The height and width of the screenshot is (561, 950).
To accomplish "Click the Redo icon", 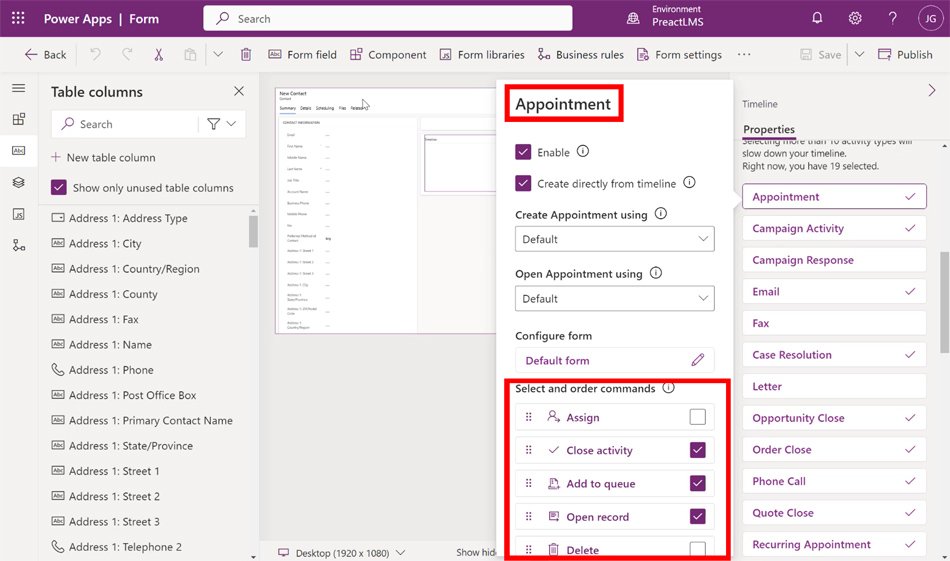I will click(127, 55).
